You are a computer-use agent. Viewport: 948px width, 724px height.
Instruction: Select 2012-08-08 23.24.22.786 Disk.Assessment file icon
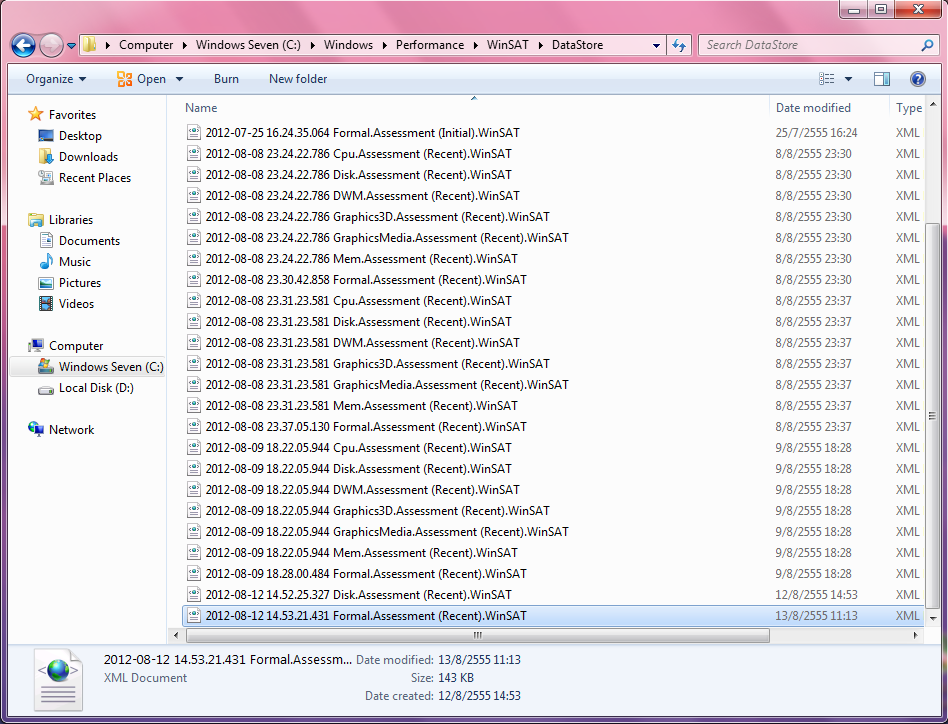click(193, 175)
